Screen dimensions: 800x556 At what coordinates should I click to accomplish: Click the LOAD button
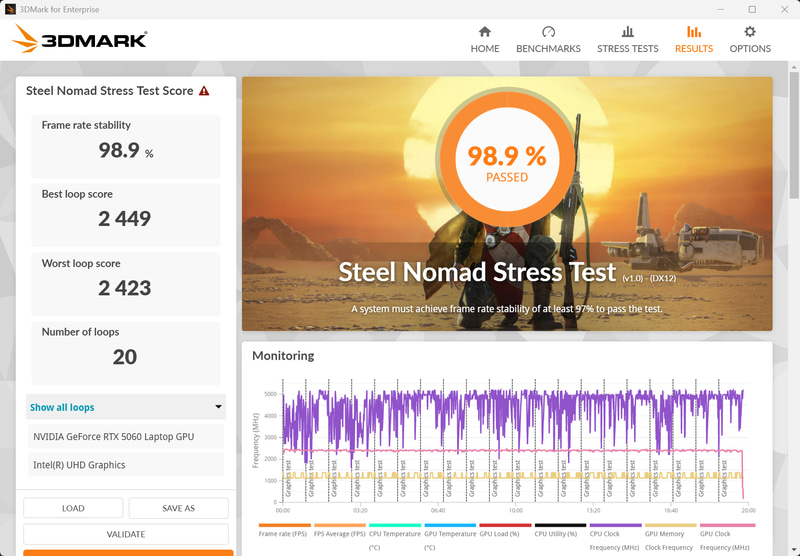[x=73, y=508]
